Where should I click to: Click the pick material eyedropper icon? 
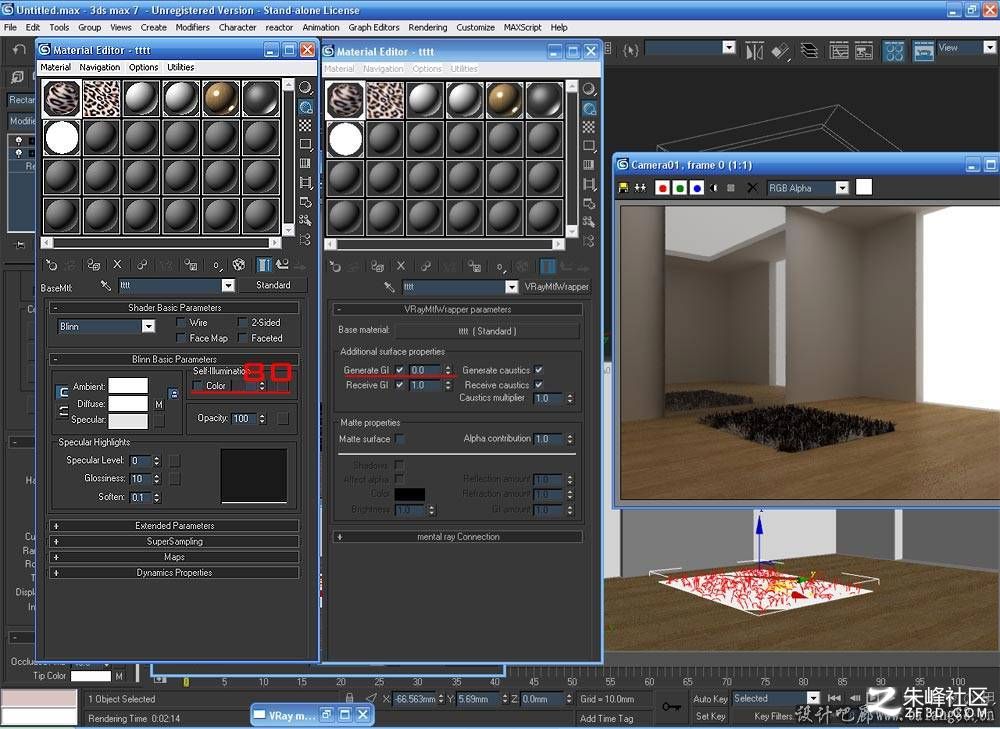point(105,286)
